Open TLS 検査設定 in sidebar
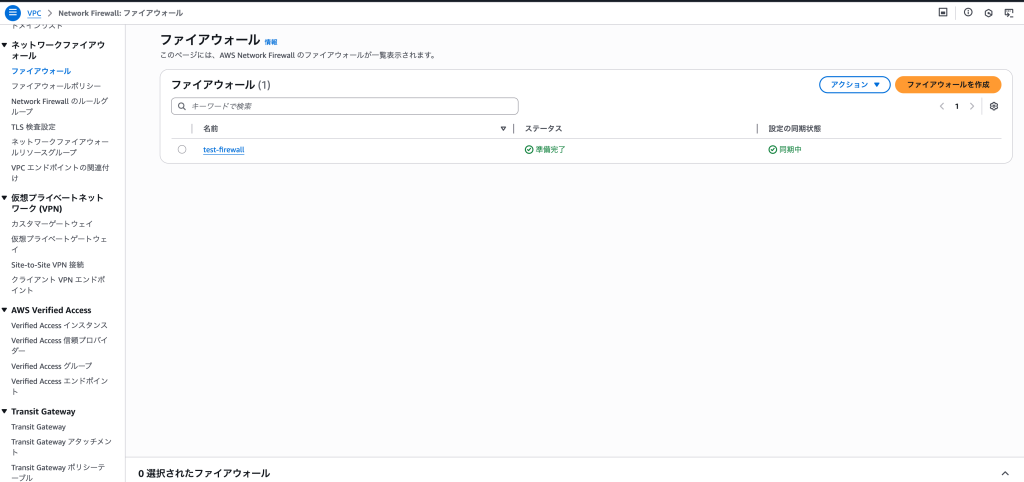 click(x=33, y=127)
